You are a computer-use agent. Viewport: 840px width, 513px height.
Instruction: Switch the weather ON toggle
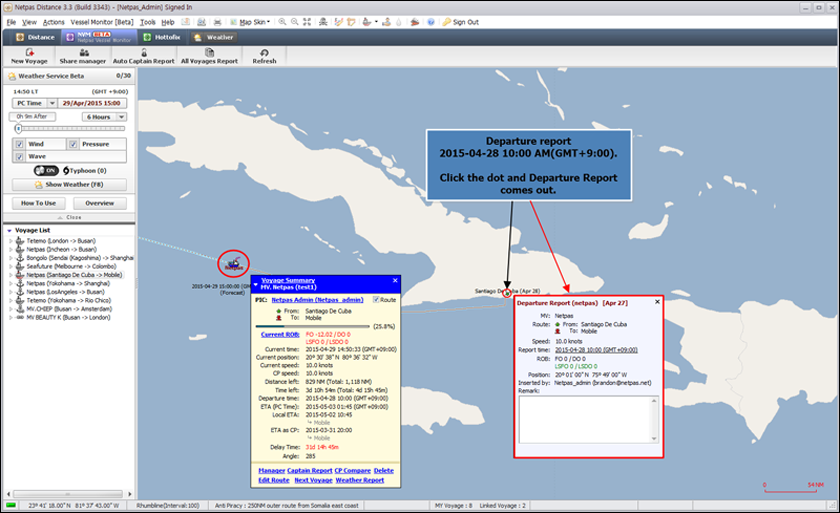[x=46, y=170]
